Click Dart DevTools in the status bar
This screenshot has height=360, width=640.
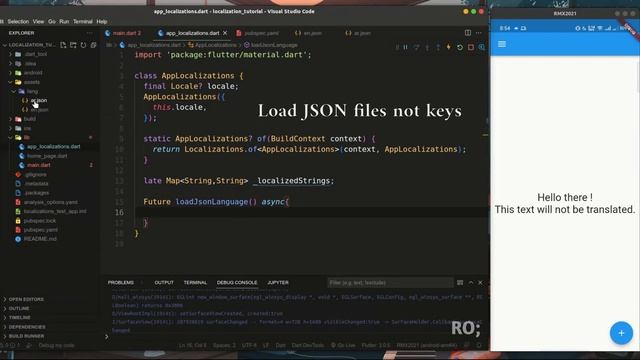point(308,345)
